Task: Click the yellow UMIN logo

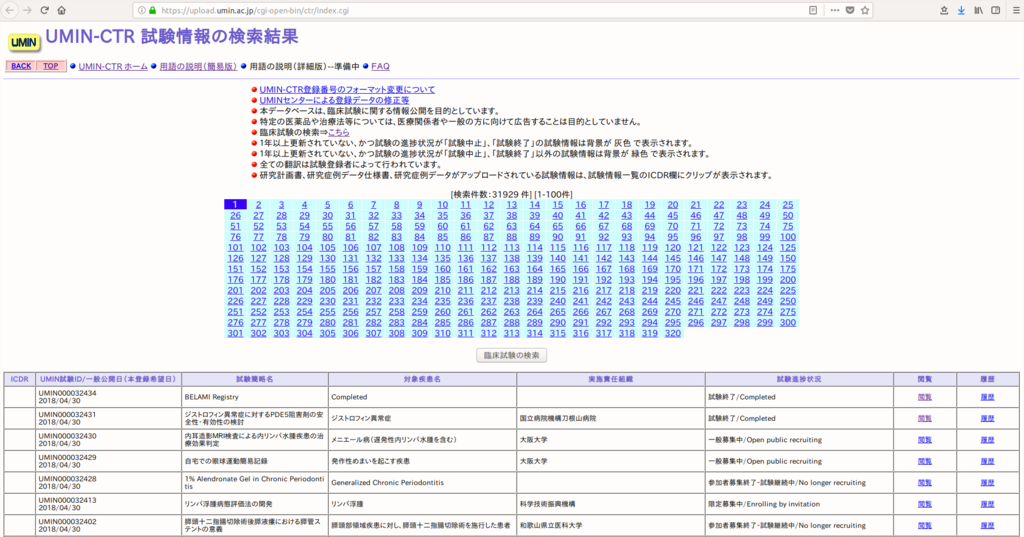Action: [x=24, y=42]
